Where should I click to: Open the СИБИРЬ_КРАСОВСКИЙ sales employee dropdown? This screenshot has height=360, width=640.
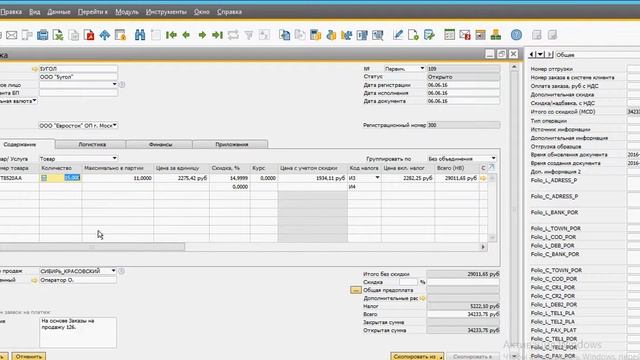click(x=113, y=271)
